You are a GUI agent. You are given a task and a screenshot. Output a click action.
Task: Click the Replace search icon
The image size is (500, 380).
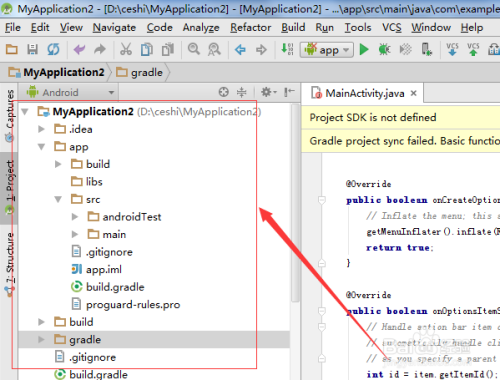[214, 50]
